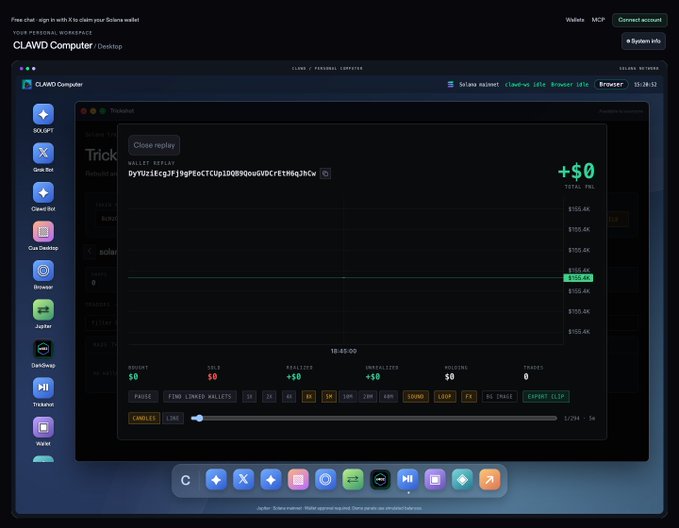This screenshot has height=528, width=679.
Task: Select the 8X replay speed
Action: pyautogui.click(x=309, y=397)
